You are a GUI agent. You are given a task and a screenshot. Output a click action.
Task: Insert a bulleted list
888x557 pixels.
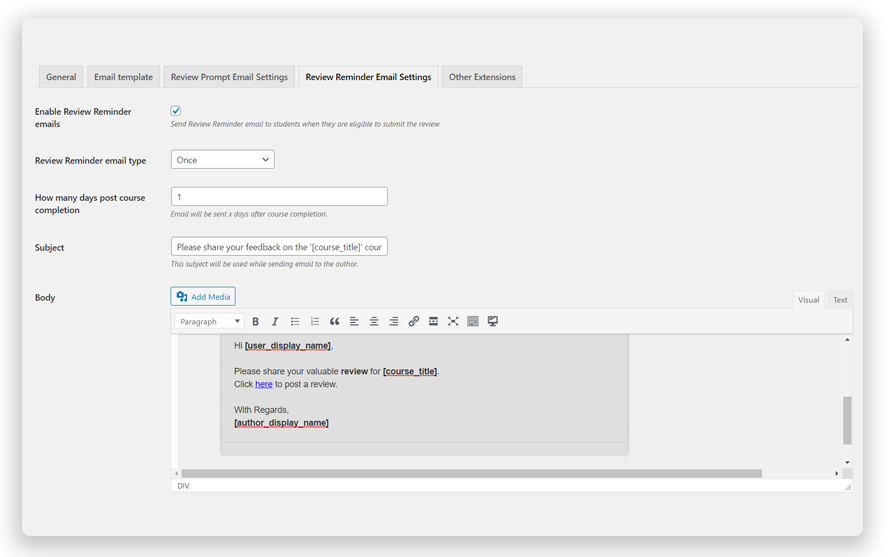click(295, 322)
